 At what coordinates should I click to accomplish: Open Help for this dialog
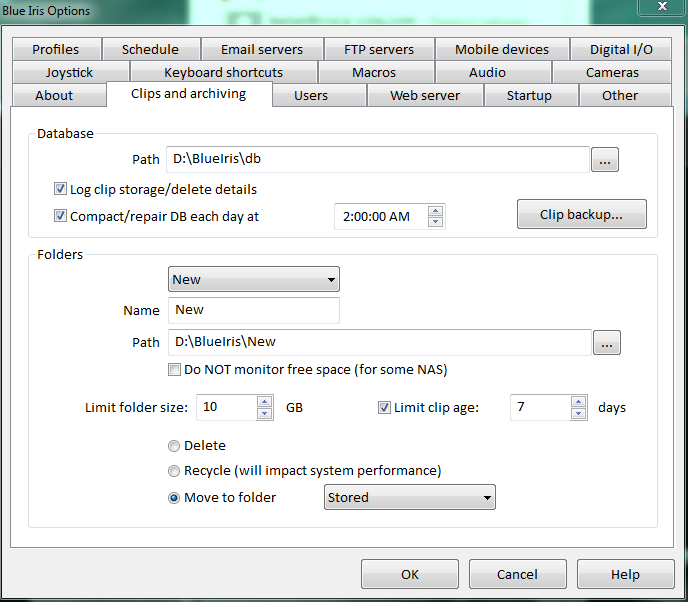626,574
